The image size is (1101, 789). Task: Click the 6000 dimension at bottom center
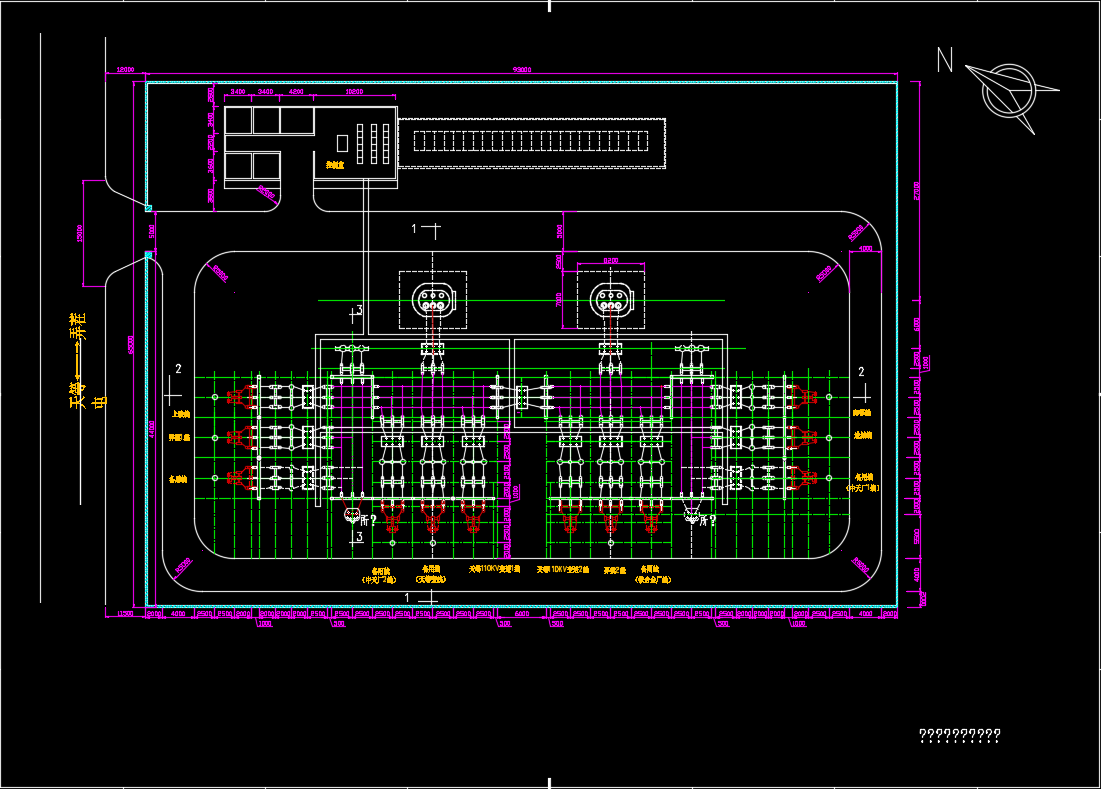coord(522,614)
